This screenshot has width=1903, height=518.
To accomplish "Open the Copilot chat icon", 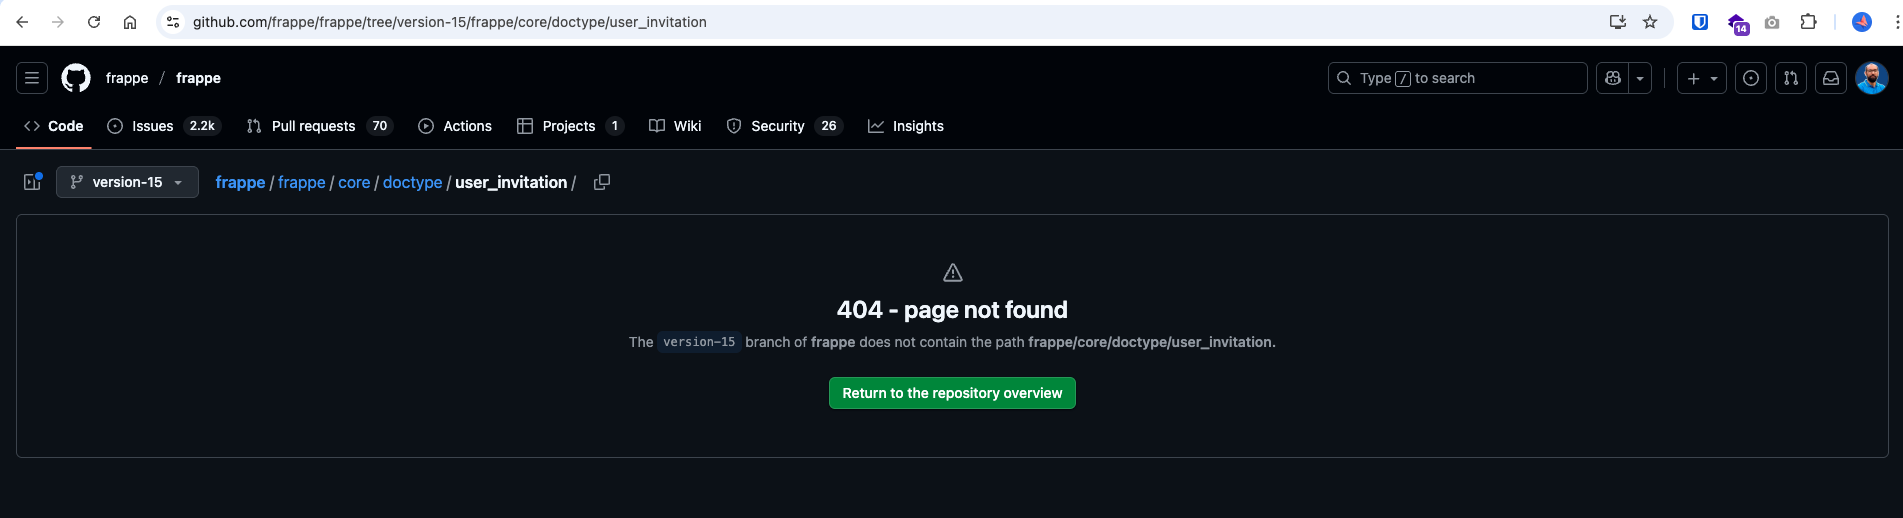I will pyautogui.click(x=1612, y=78).
